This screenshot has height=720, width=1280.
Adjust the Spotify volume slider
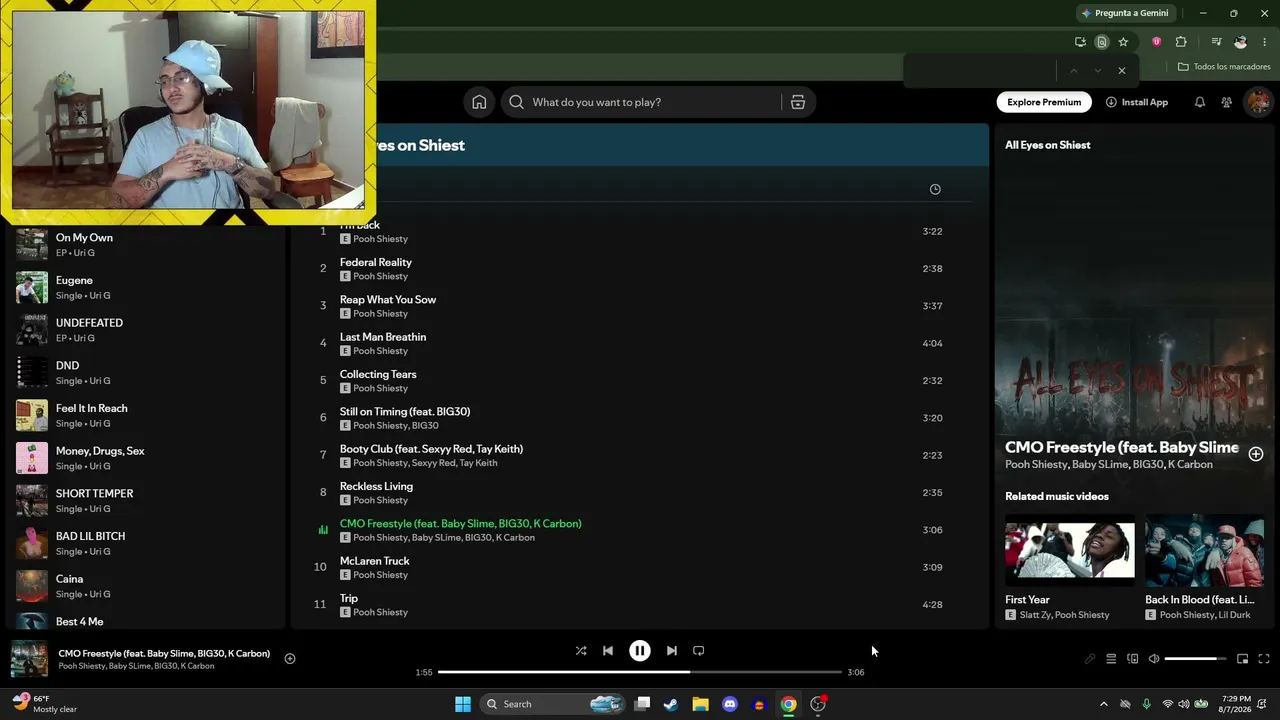(x=1196, y=659)
